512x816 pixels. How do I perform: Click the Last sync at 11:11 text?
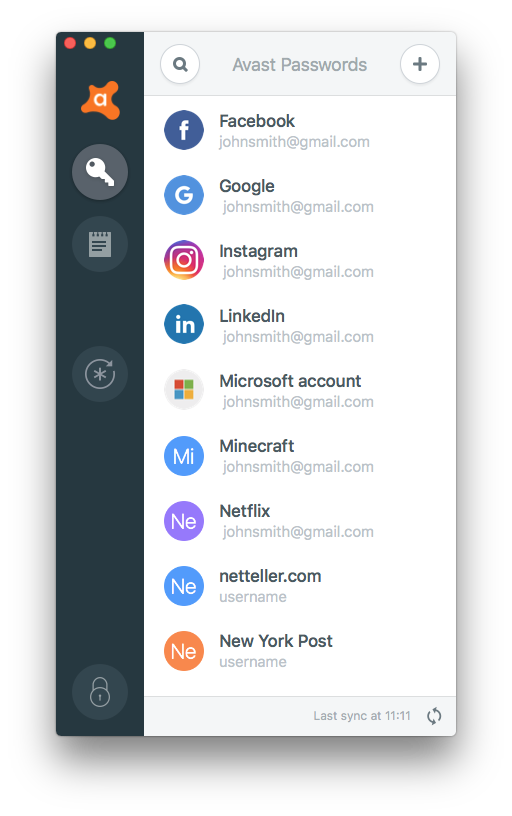pyautogui.click(x=362, y=716)
